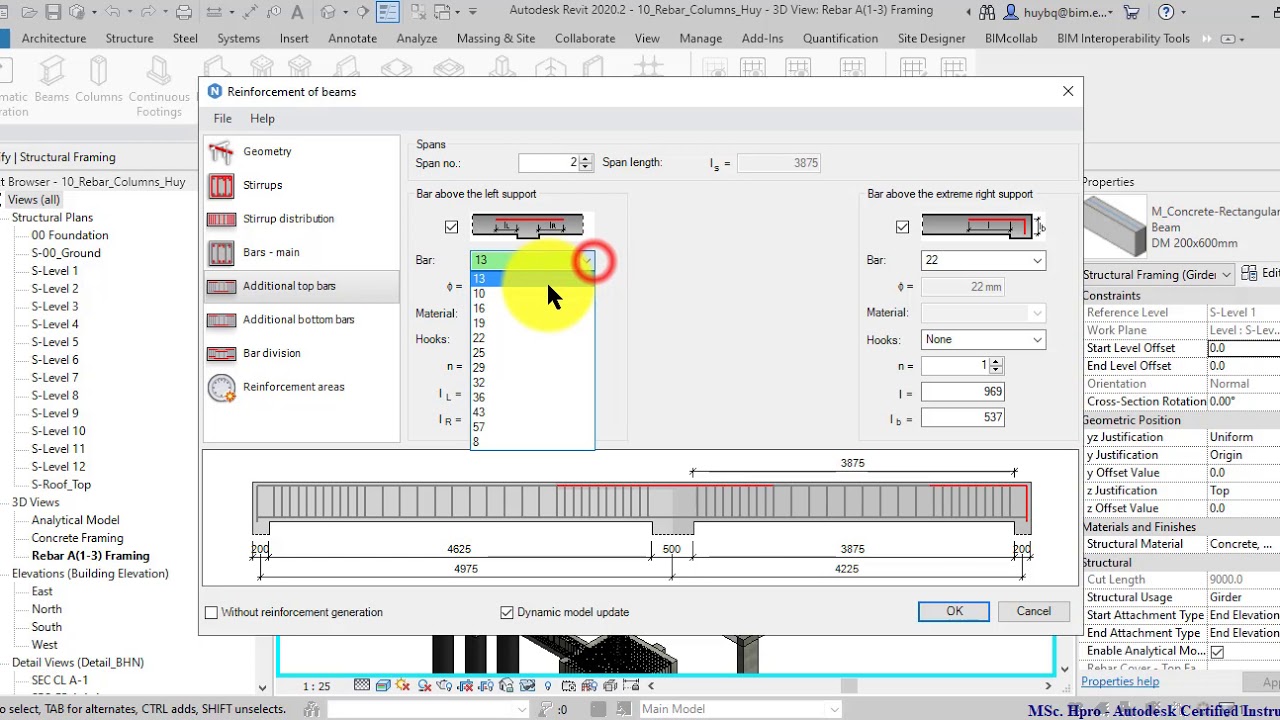
Task: Open the left support Bar dropdown arrow
Action: pyautogui.click(x=588, y=261)
